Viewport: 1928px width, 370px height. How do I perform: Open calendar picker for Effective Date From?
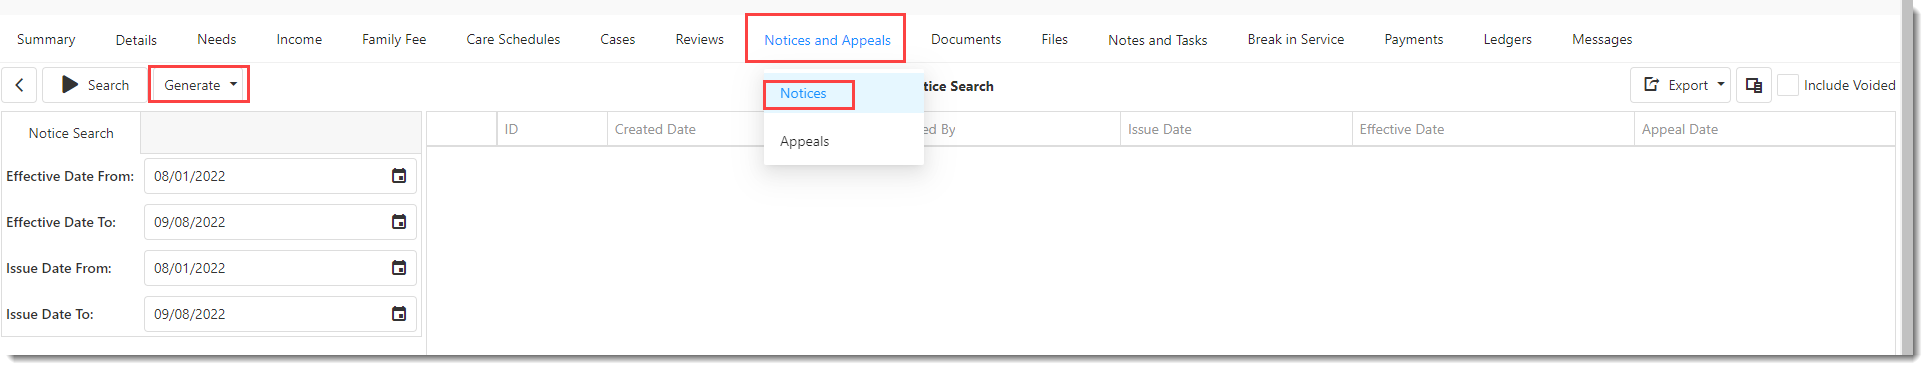(399, 176)
